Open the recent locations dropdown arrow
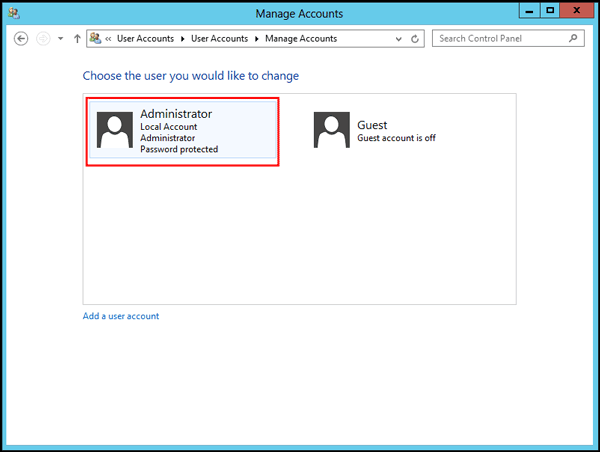Screen dimensions: 600x452 pos(60,39)
